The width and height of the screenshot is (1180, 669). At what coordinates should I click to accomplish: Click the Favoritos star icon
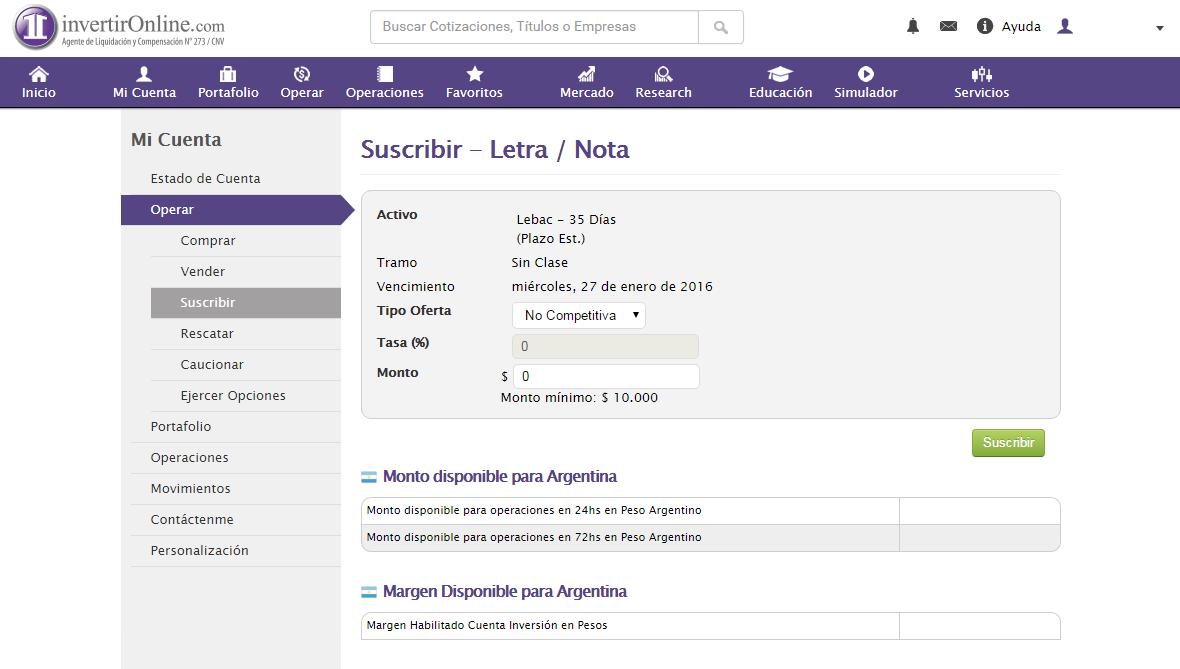coord(474,74)
